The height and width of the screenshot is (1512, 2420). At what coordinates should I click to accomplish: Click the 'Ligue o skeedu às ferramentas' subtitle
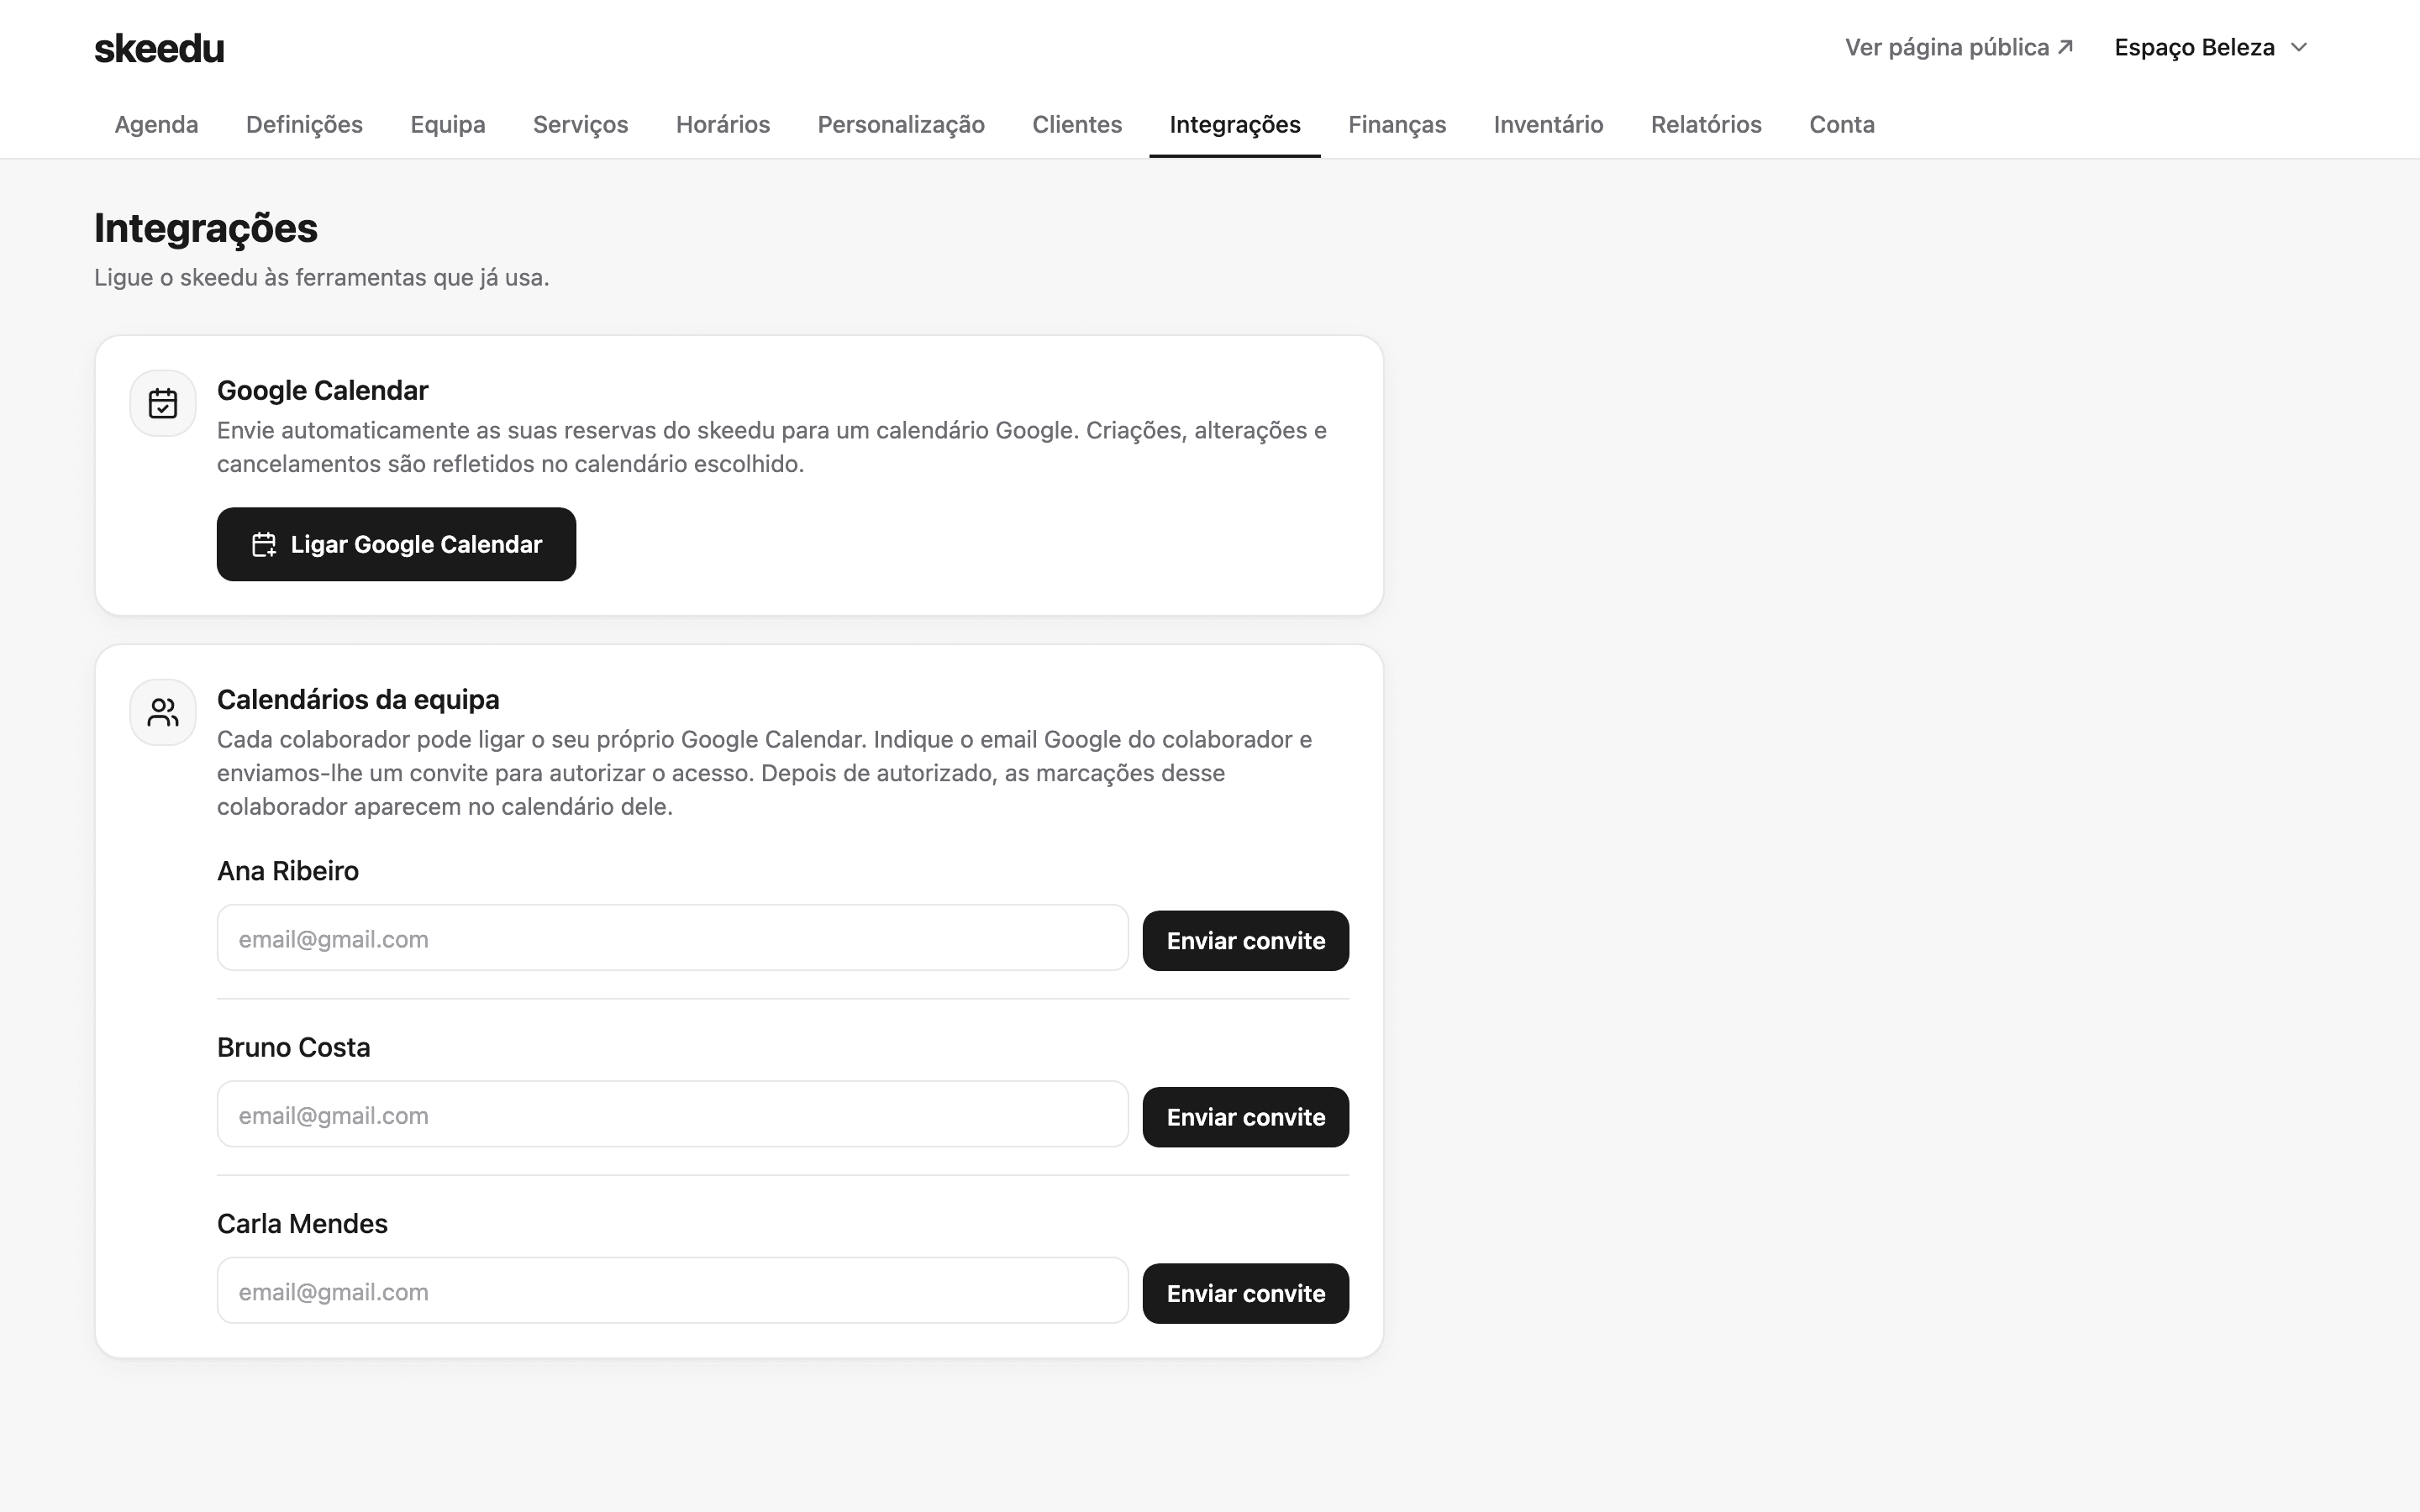coord(322,277)
